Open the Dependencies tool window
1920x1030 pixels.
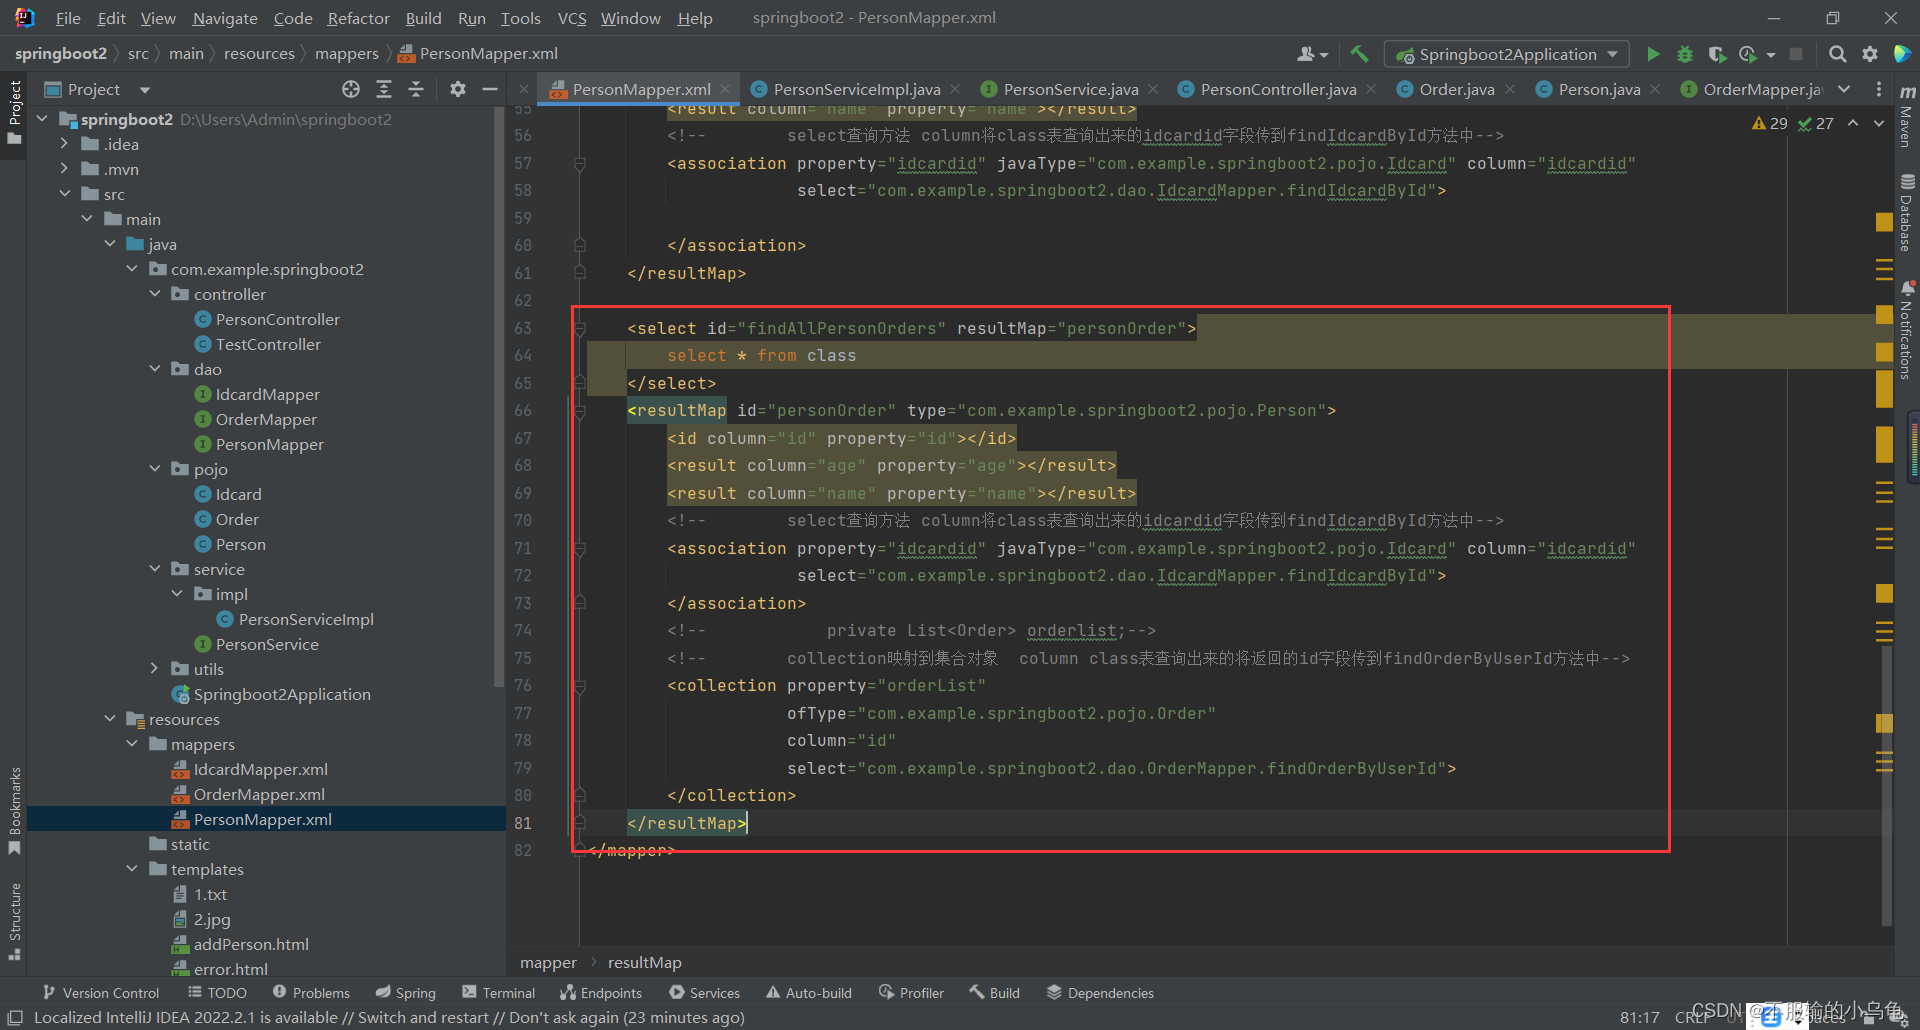(x=1100, y=993)
